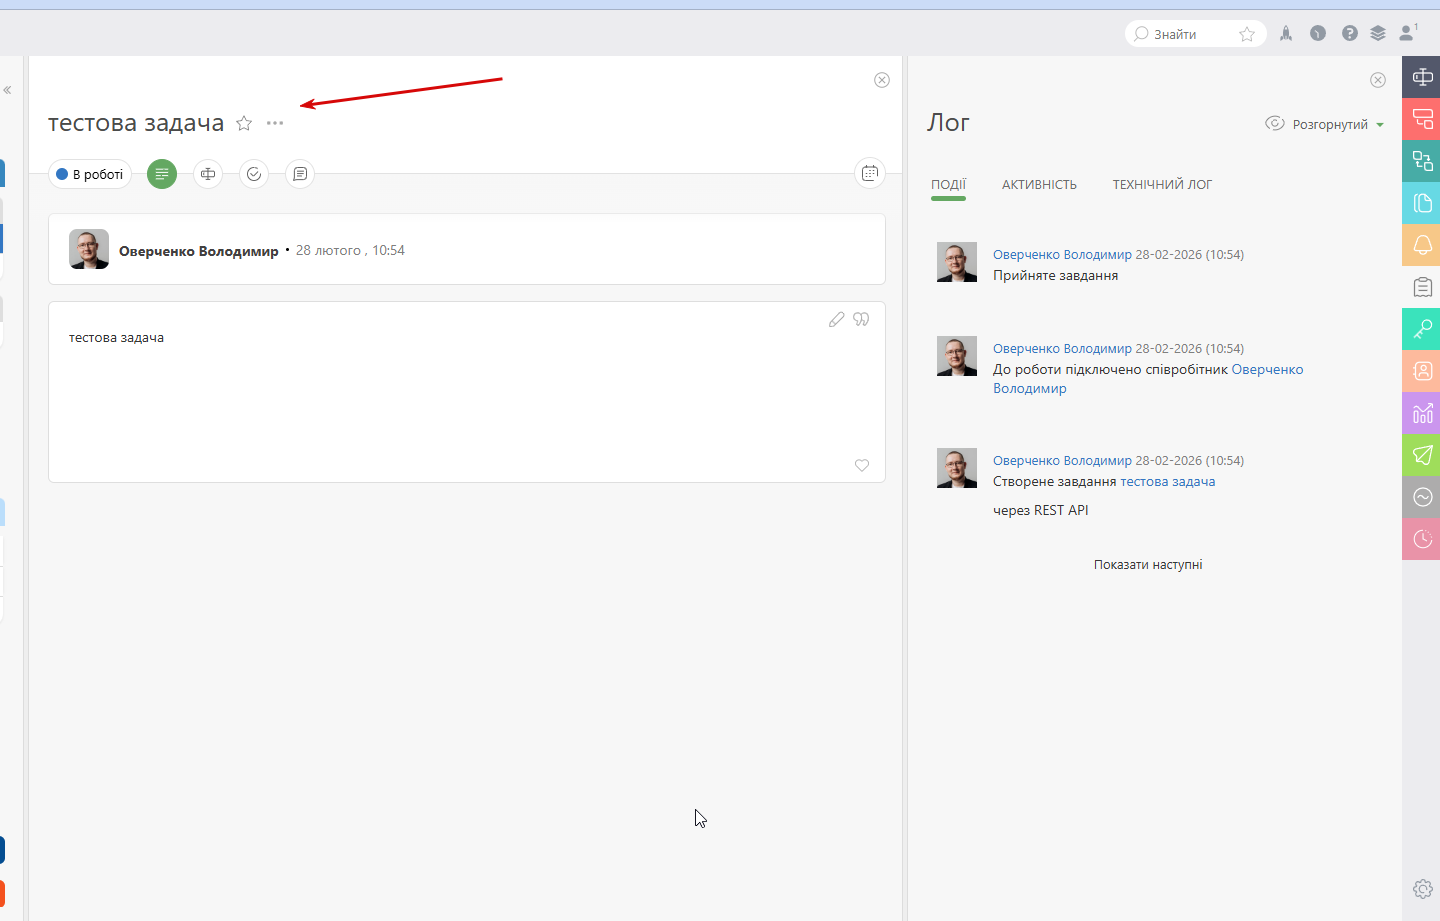This screenshot has height=921, width=1440.
Task: Open the 'Розгорнутий' view dropdown
Action: 1325,124
